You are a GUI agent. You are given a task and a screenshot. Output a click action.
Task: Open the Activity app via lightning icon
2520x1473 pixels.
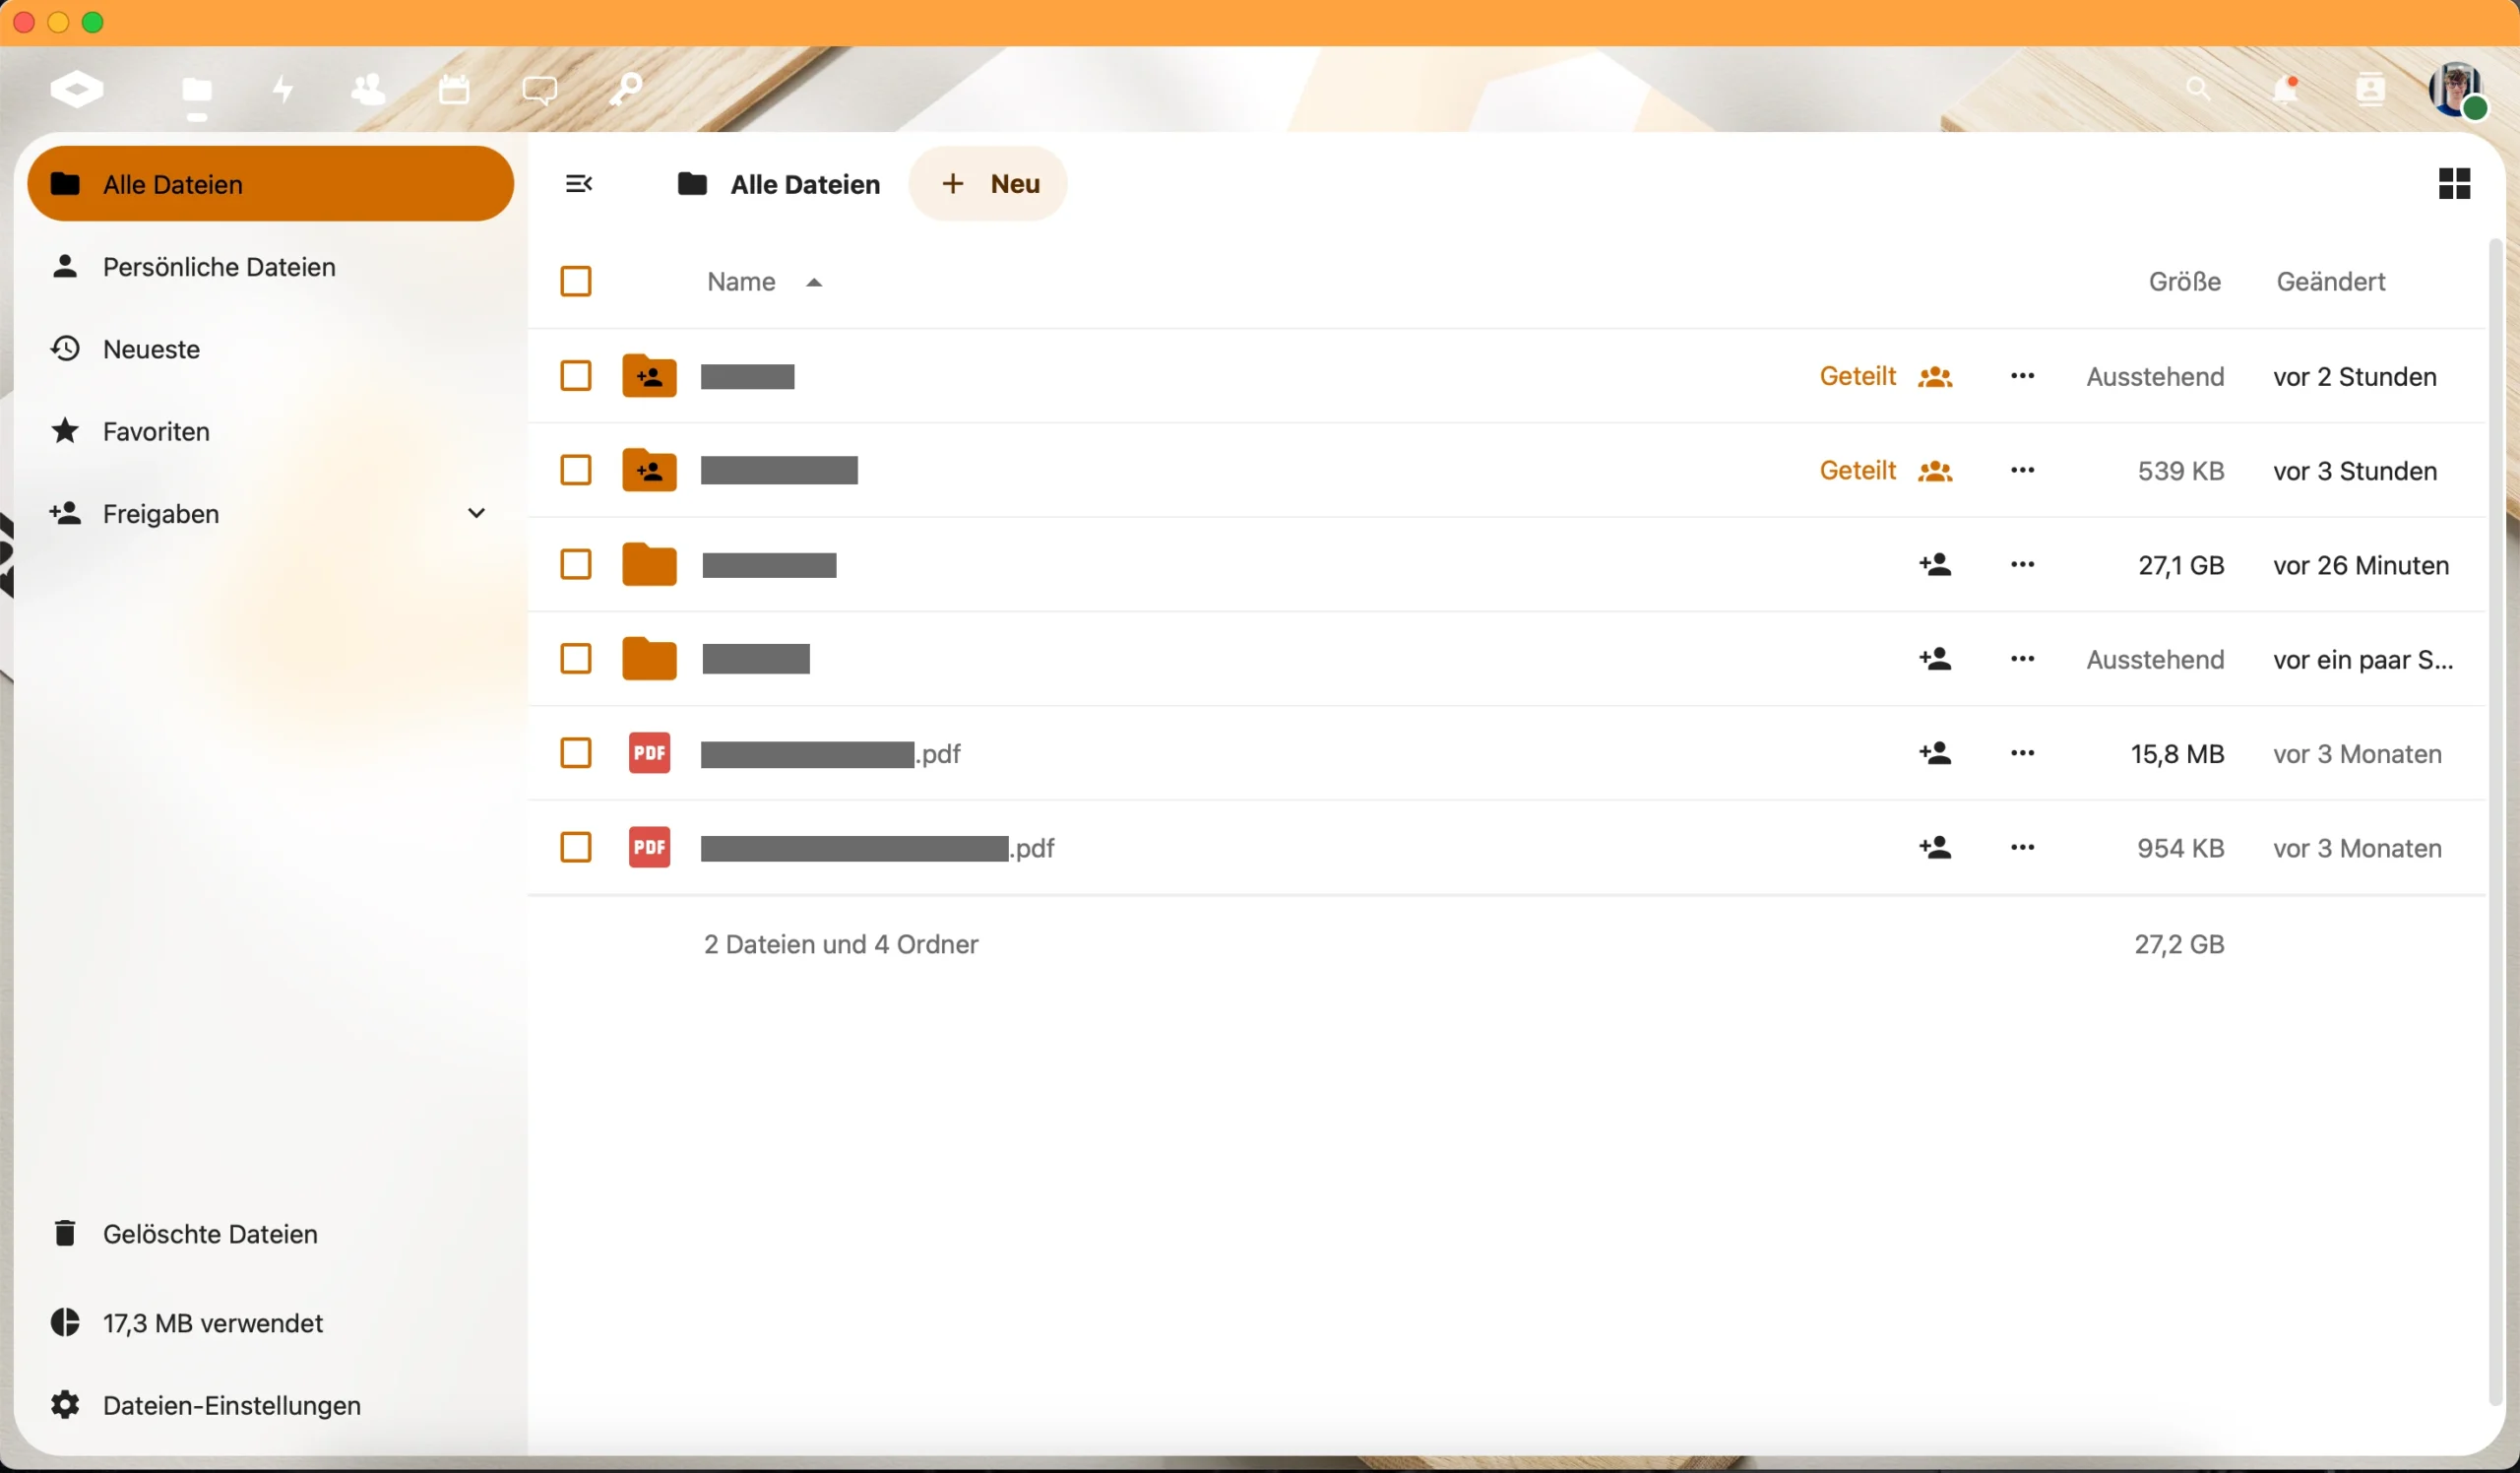(283, 89)
